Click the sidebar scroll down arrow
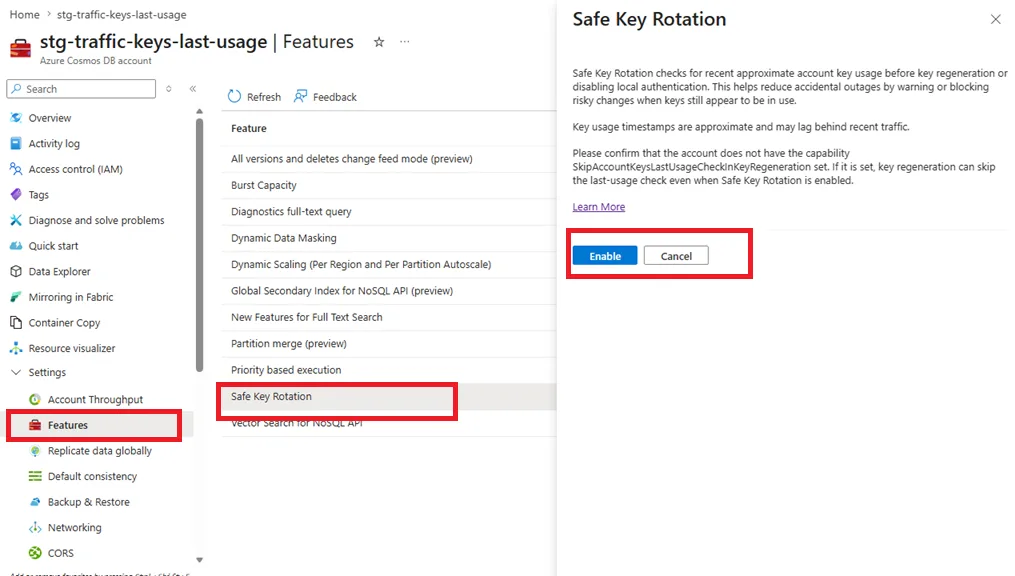 pos(199,560)
